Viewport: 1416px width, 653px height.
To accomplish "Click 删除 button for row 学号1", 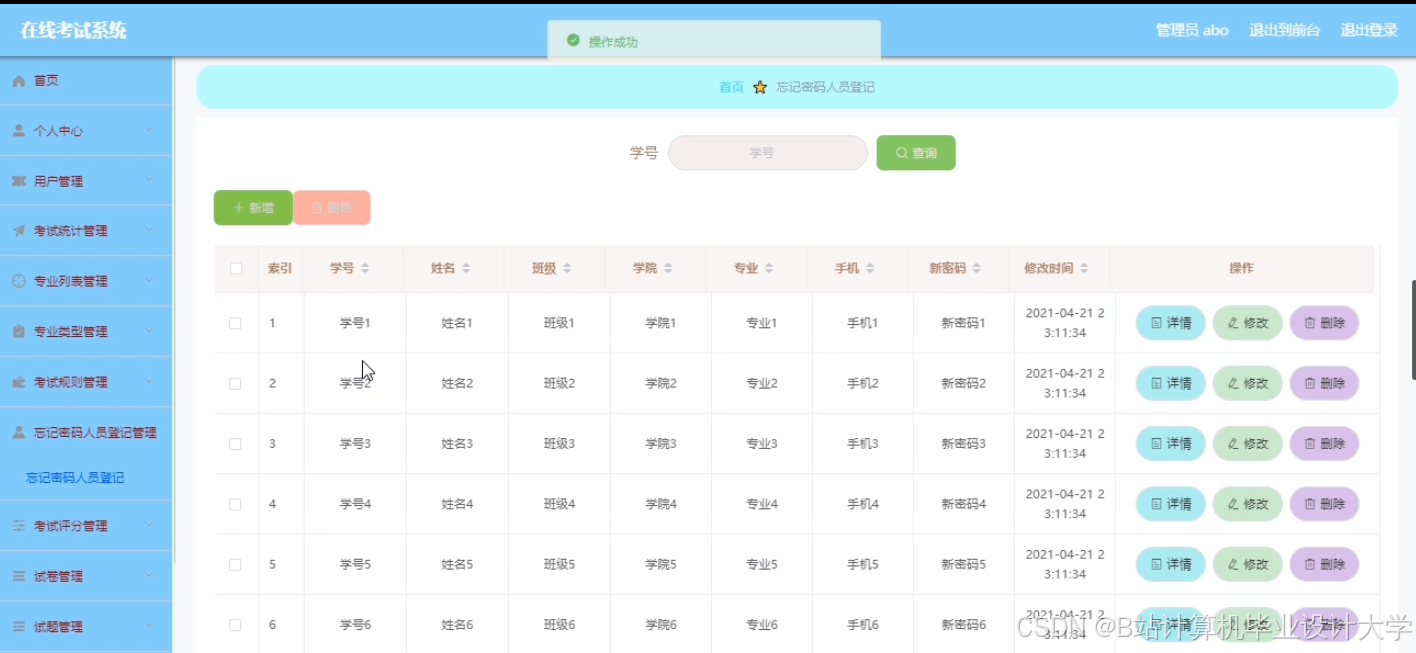I will point(1324,323).
